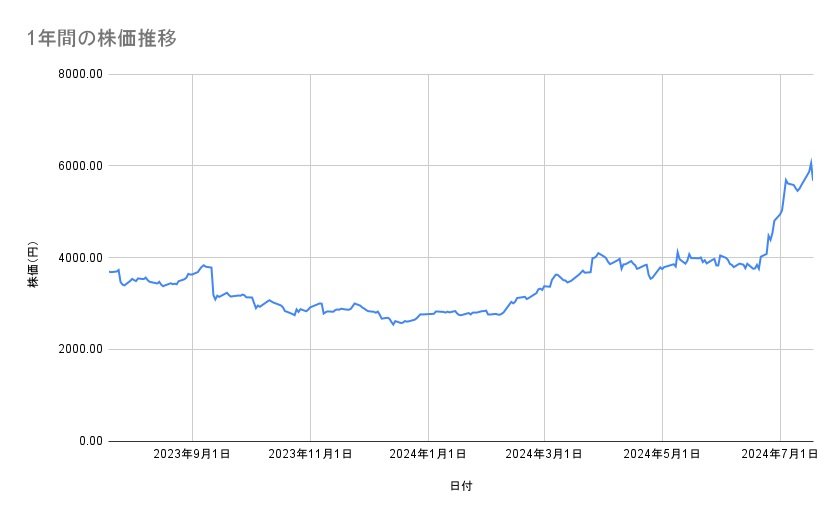The image size is (839, 519).
Task: Click the "2023年9月1日" date label
Action: click(x=192, y=454)
